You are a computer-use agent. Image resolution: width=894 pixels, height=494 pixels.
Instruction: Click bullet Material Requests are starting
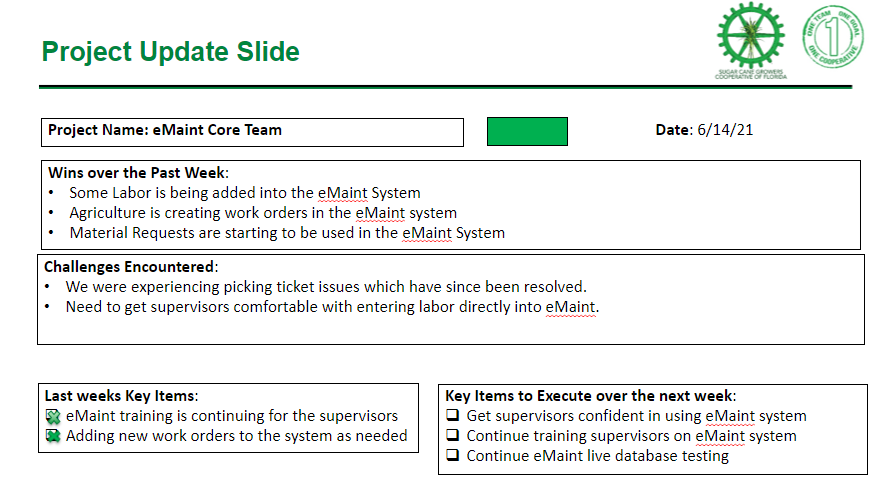[287, 233]
